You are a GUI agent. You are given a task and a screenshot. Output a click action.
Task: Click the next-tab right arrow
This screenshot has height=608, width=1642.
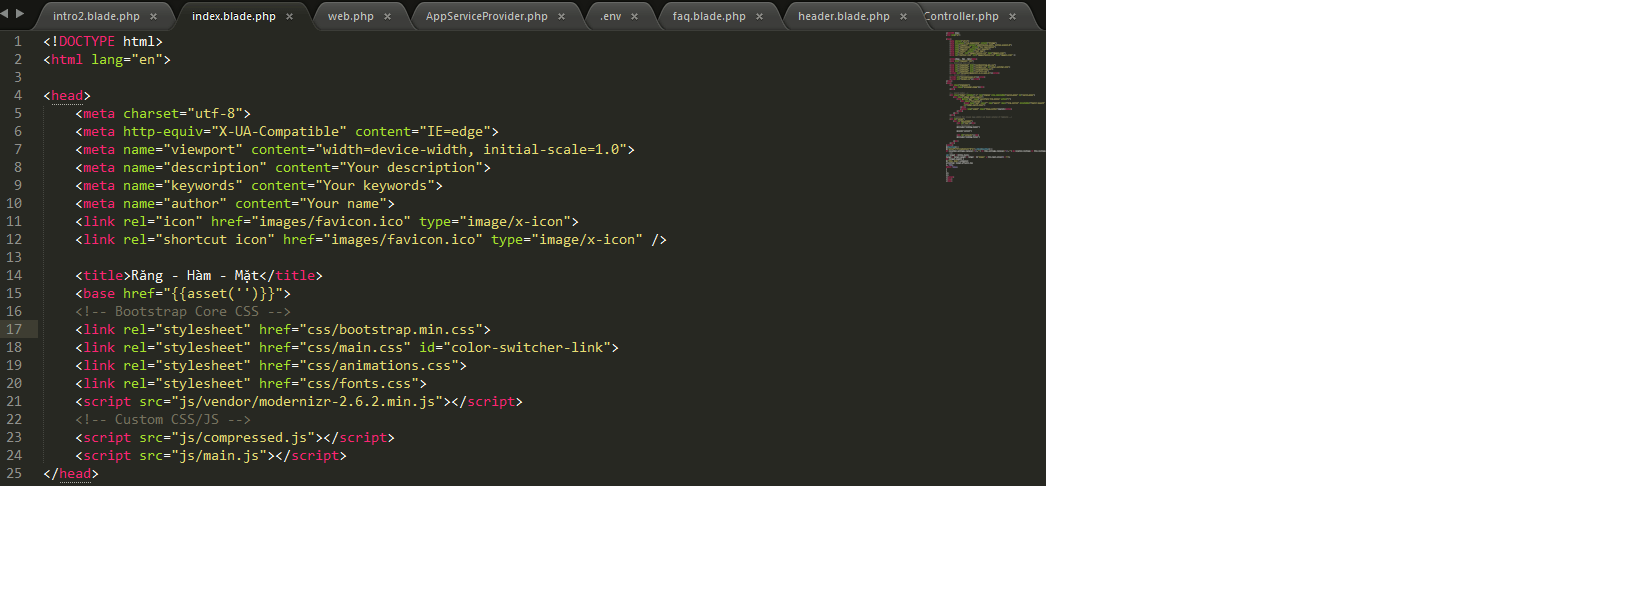pos(20,13)
